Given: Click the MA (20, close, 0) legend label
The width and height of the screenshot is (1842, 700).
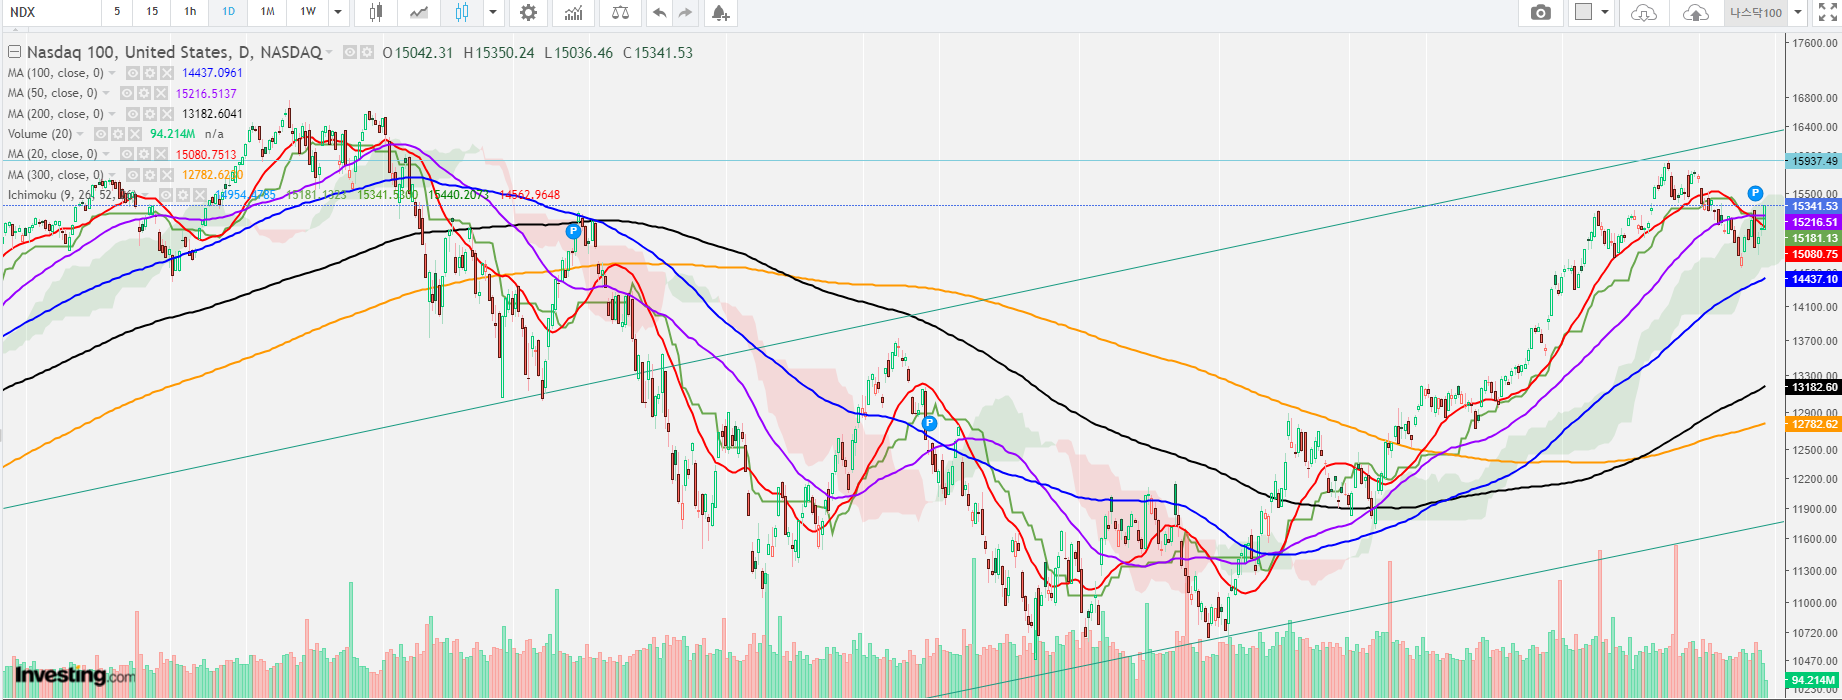Looking at the screenshot, I should pos(52,154).
